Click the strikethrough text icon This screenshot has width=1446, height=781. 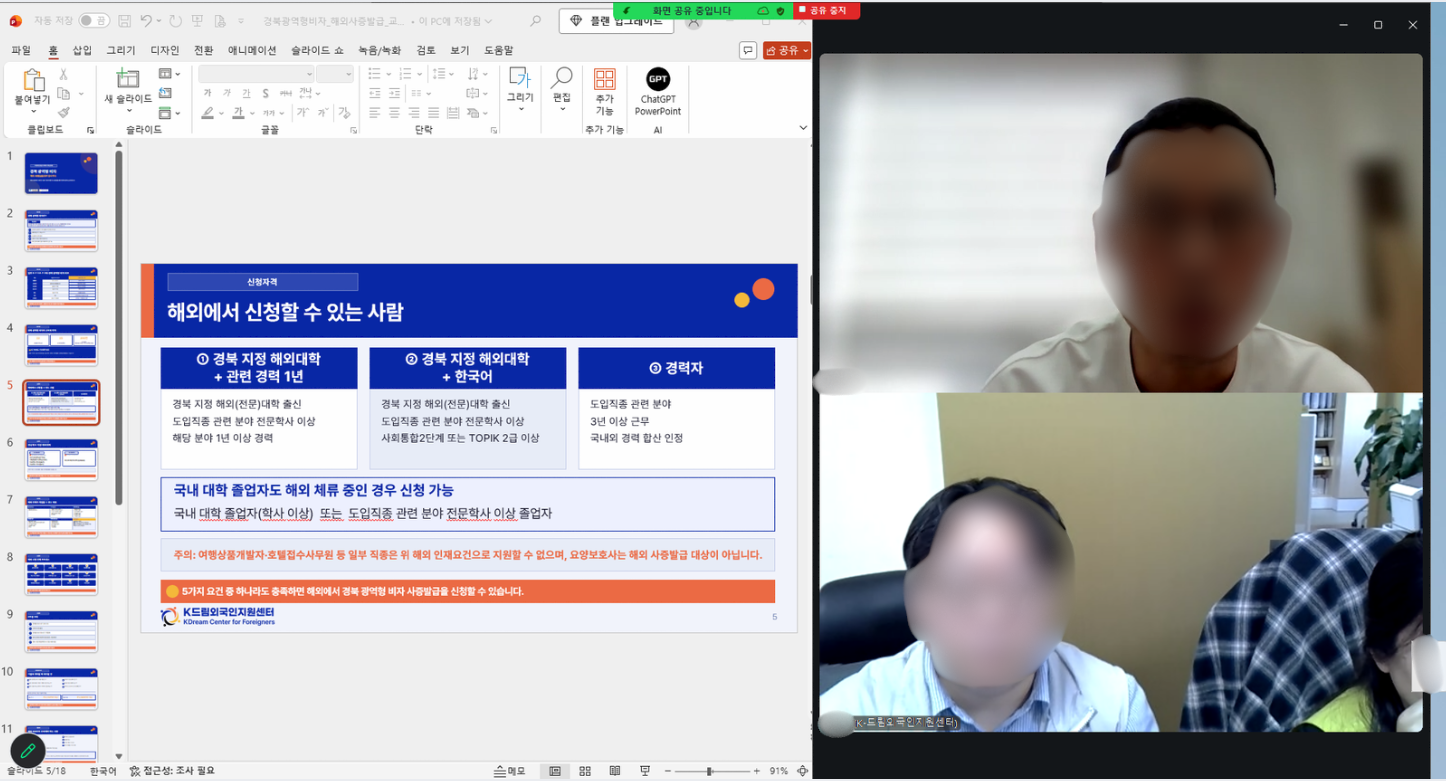pyautogui.click(x=284, y=94)
